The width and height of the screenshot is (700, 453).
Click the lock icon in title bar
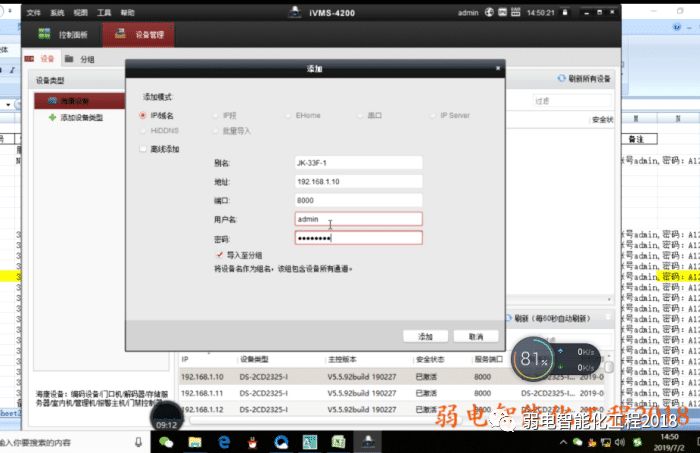[565, 12]
